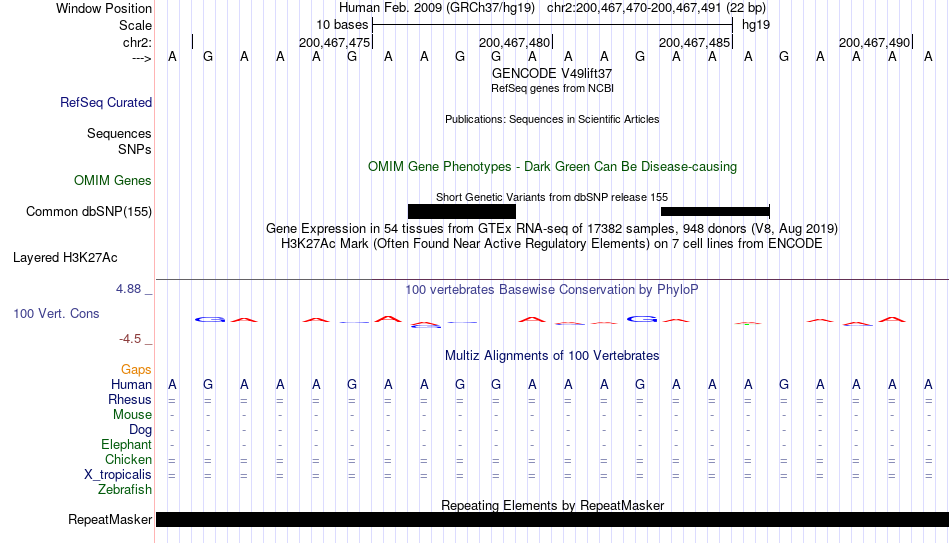
Task: Select the Elephant species row label
Action: pos(126,445)
